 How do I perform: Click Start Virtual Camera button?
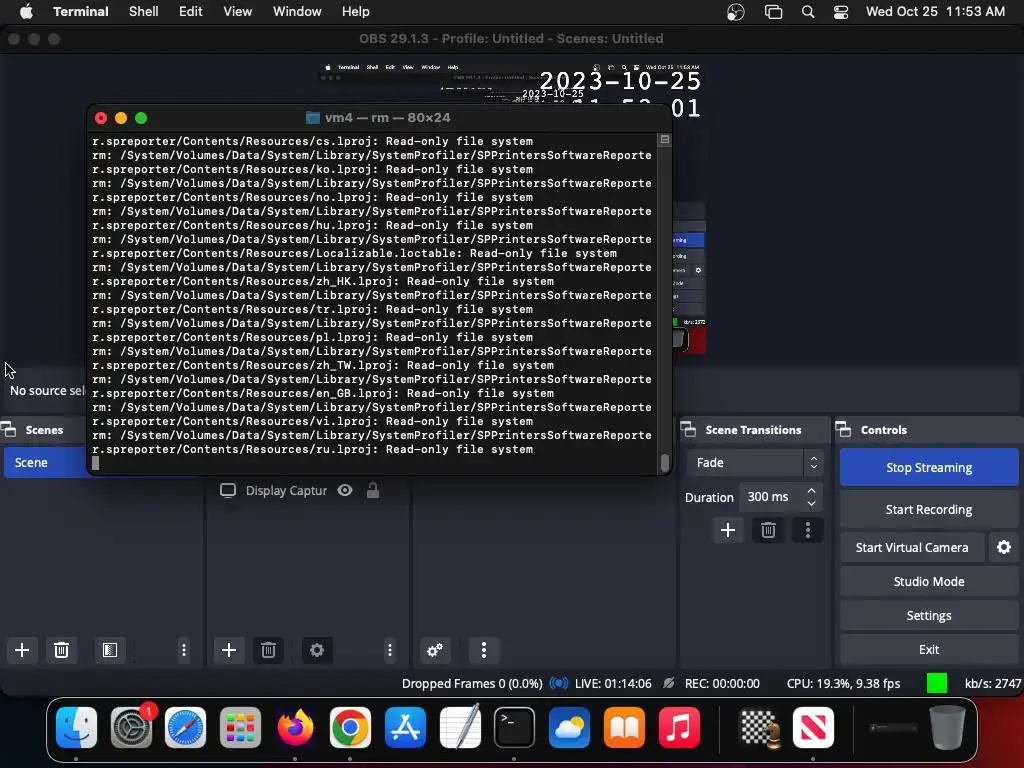tap(912, 547)
